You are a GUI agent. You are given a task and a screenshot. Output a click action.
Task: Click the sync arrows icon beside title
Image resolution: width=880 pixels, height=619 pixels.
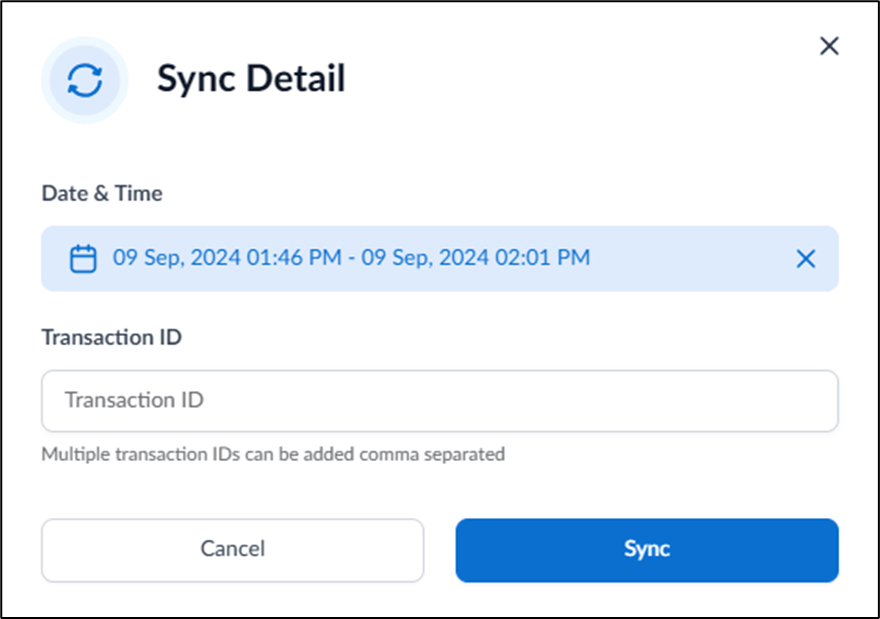(85, 80)
